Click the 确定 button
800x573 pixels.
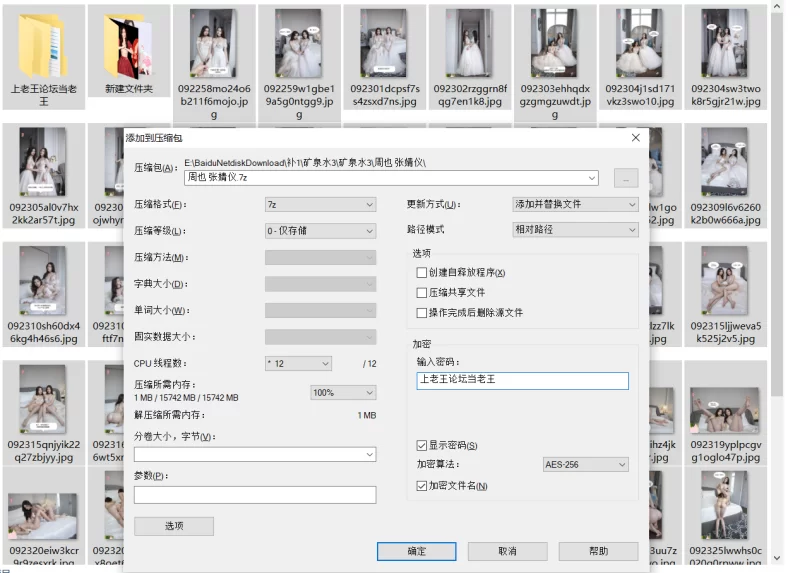[x=417, y=551]
